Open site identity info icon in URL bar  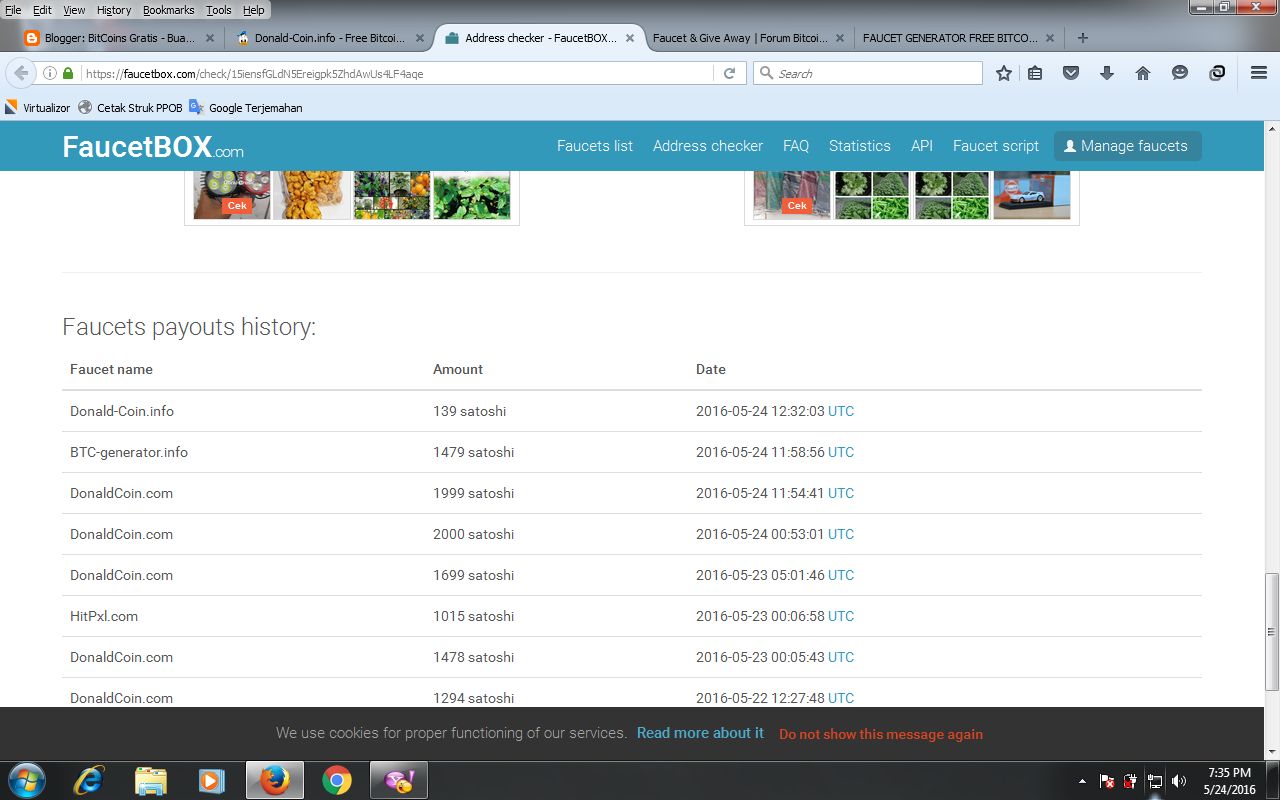(x=50, y=73)
